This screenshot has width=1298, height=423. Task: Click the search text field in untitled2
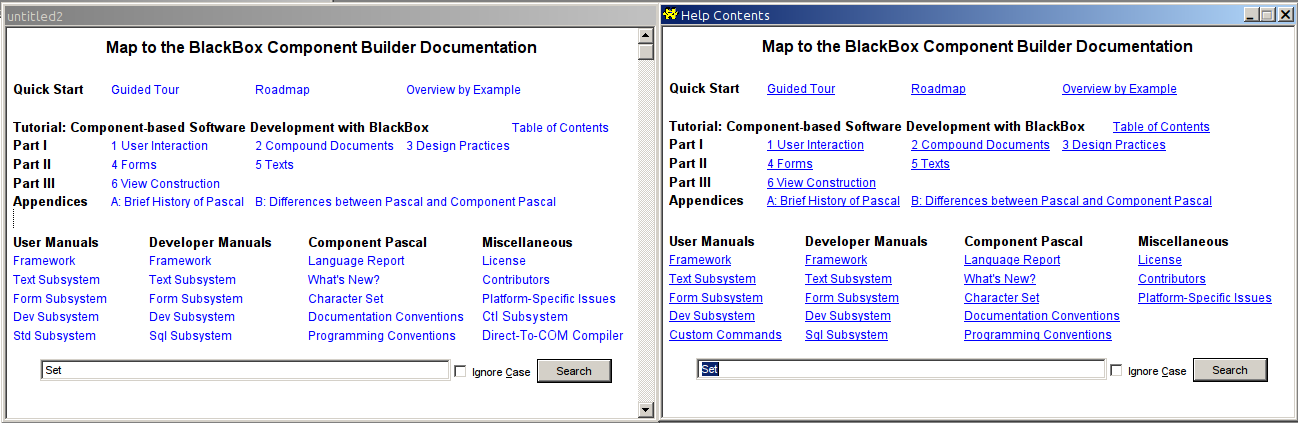coord(245,371)
